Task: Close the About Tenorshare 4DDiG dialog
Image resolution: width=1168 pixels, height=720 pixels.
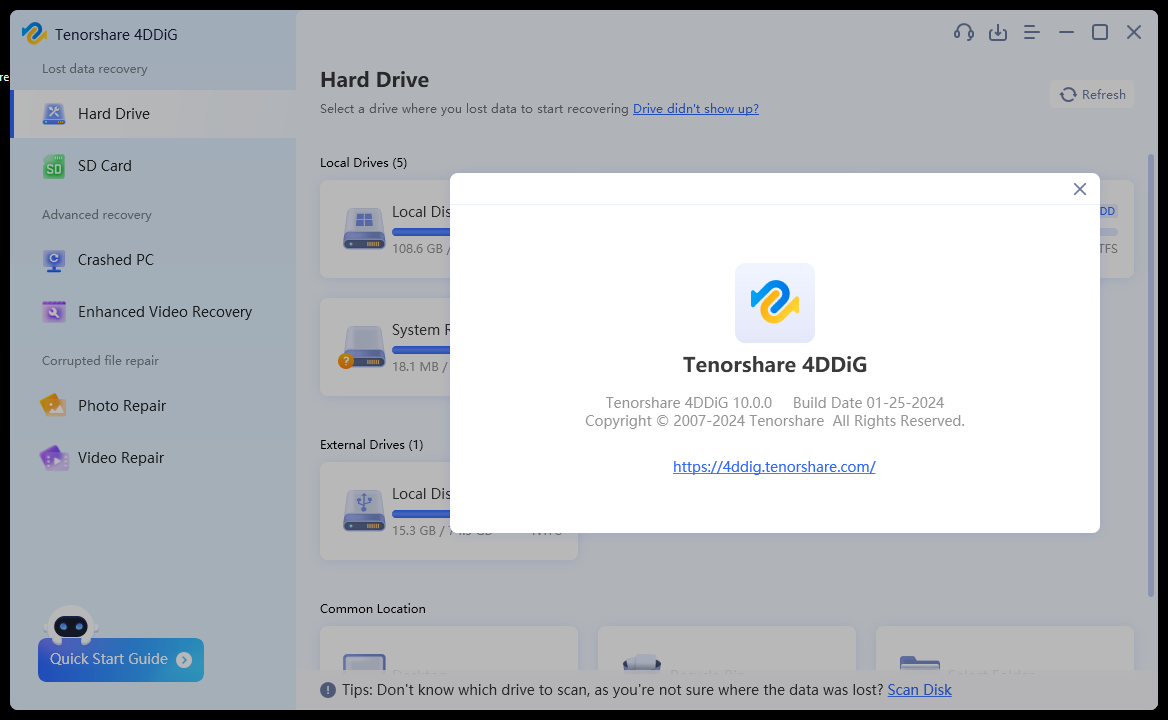Action: [x=1079, y=189]
